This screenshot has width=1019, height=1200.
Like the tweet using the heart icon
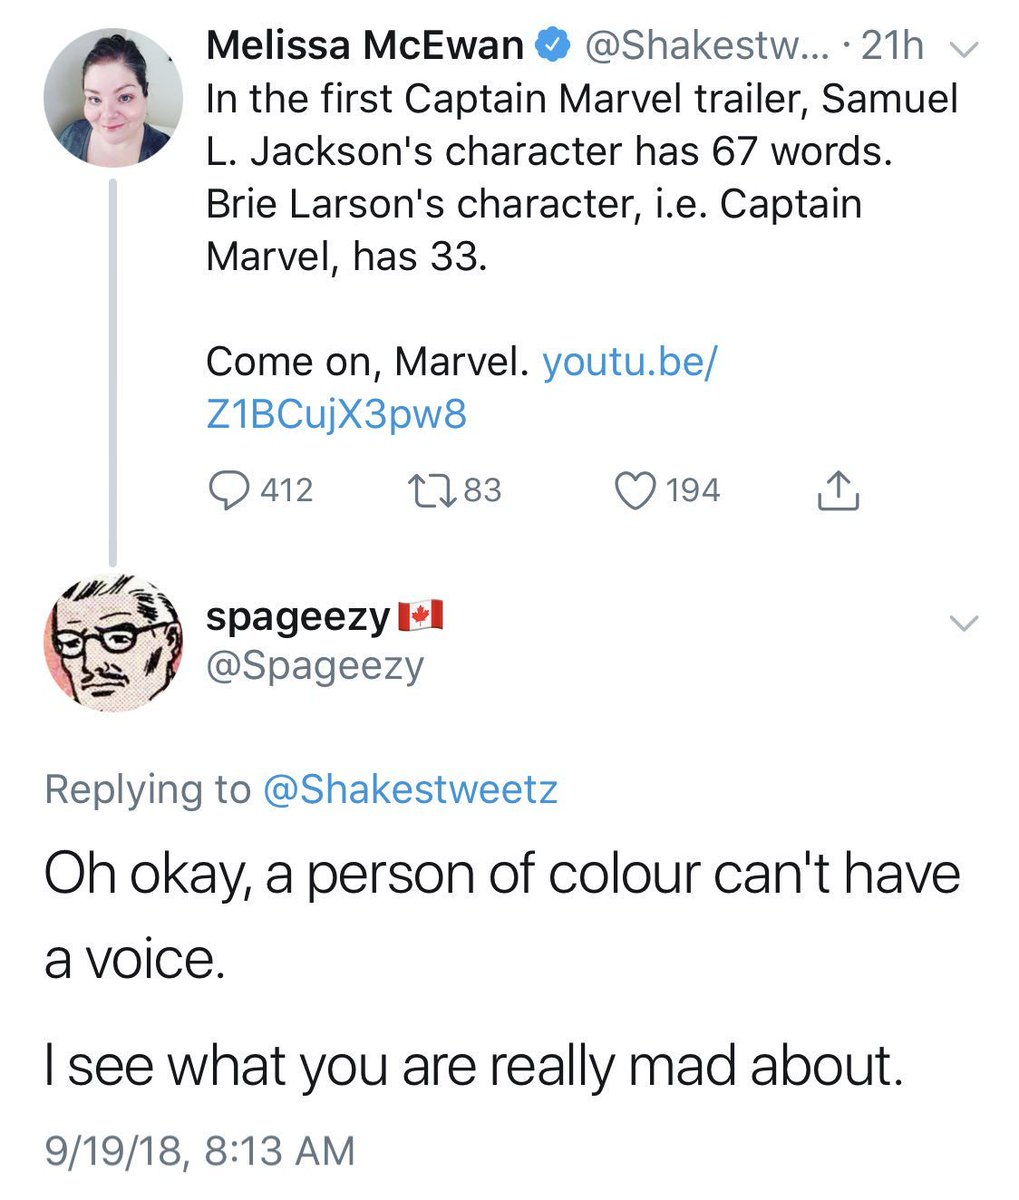pyautogui.click(x=634, y=490)
